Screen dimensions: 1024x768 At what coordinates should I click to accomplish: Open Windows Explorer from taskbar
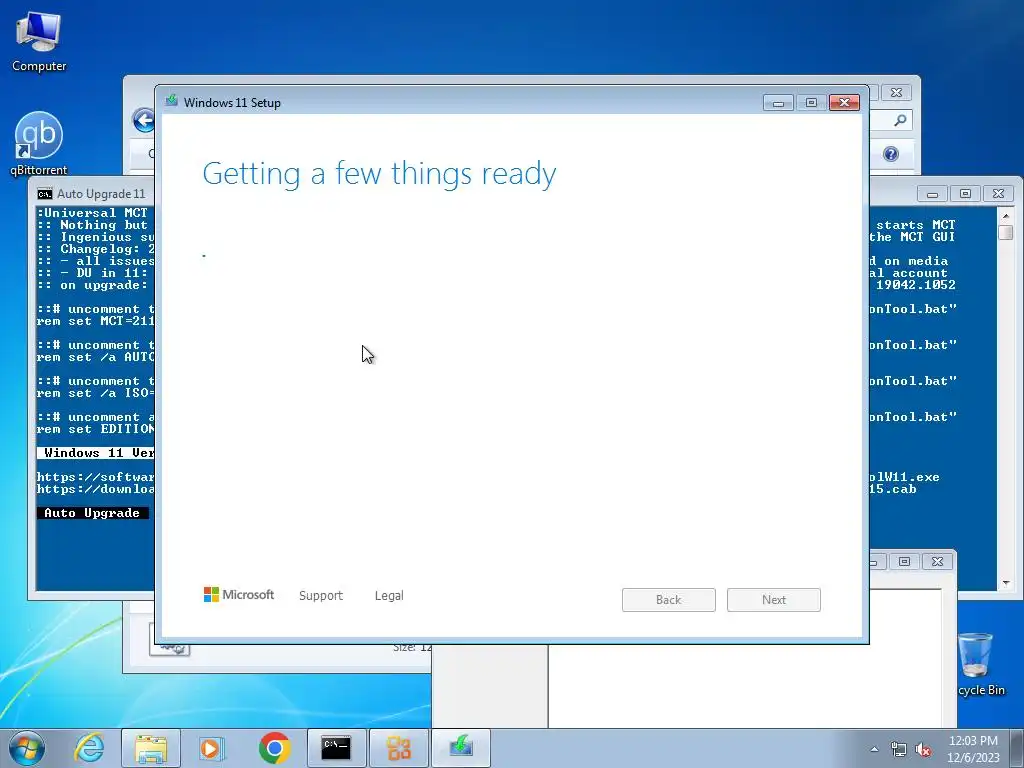pyautogui.click(x=151, y=748)
